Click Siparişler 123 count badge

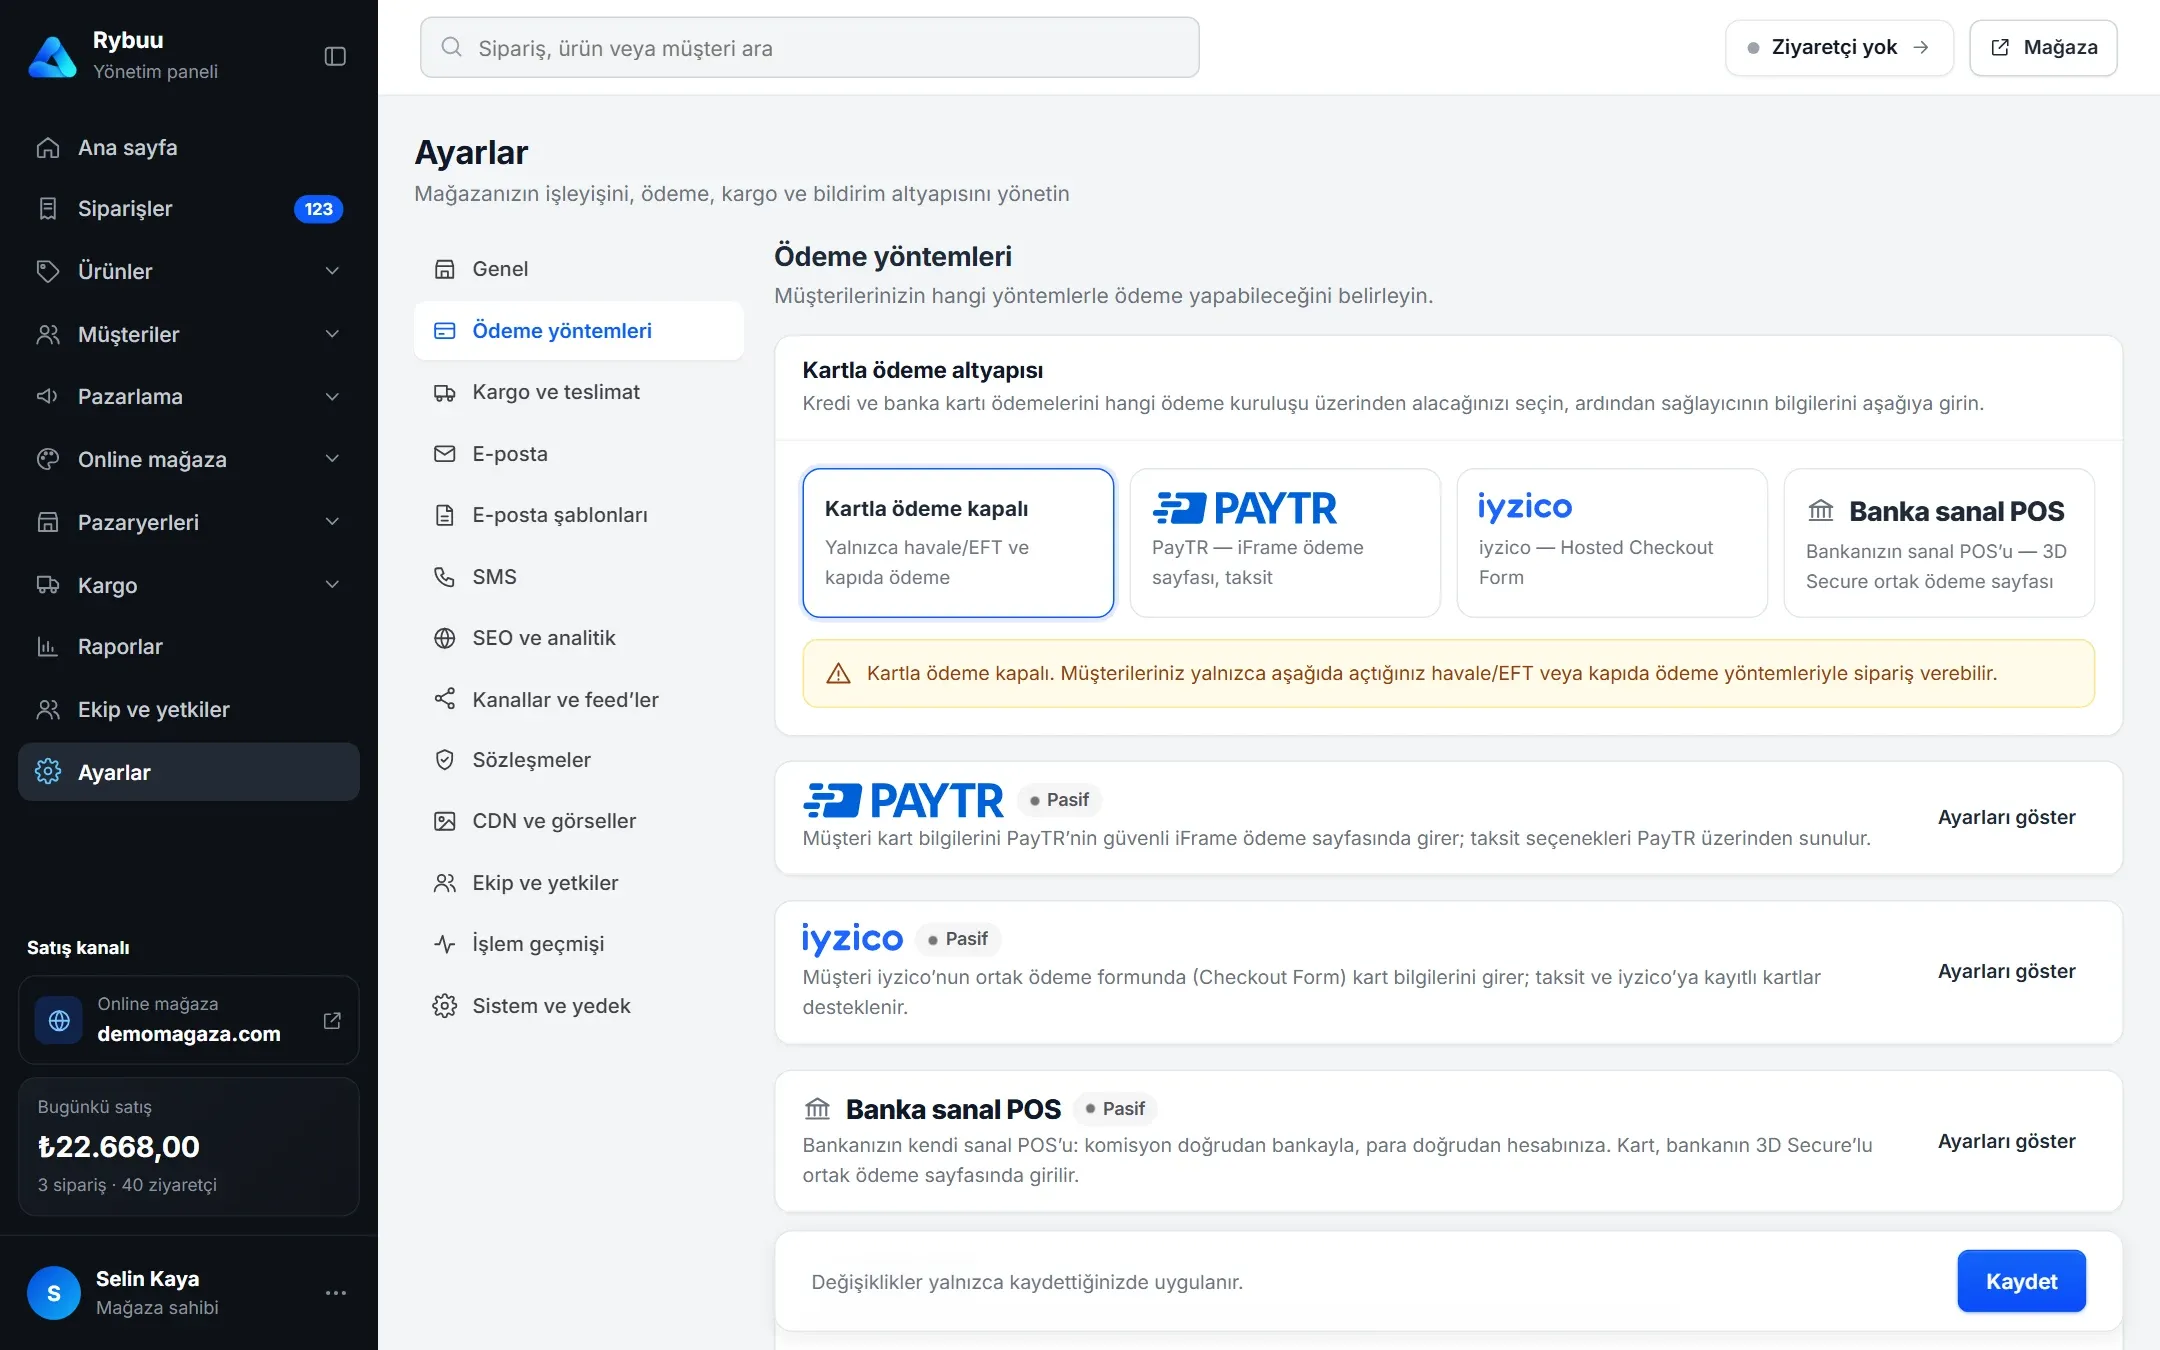coord(318,209)
